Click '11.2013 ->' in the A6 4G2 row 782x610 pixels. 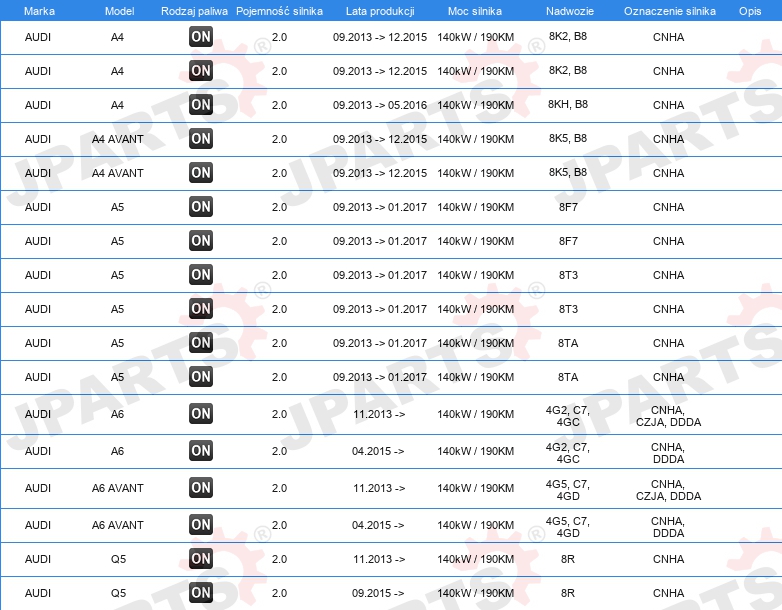pos(379,414)
